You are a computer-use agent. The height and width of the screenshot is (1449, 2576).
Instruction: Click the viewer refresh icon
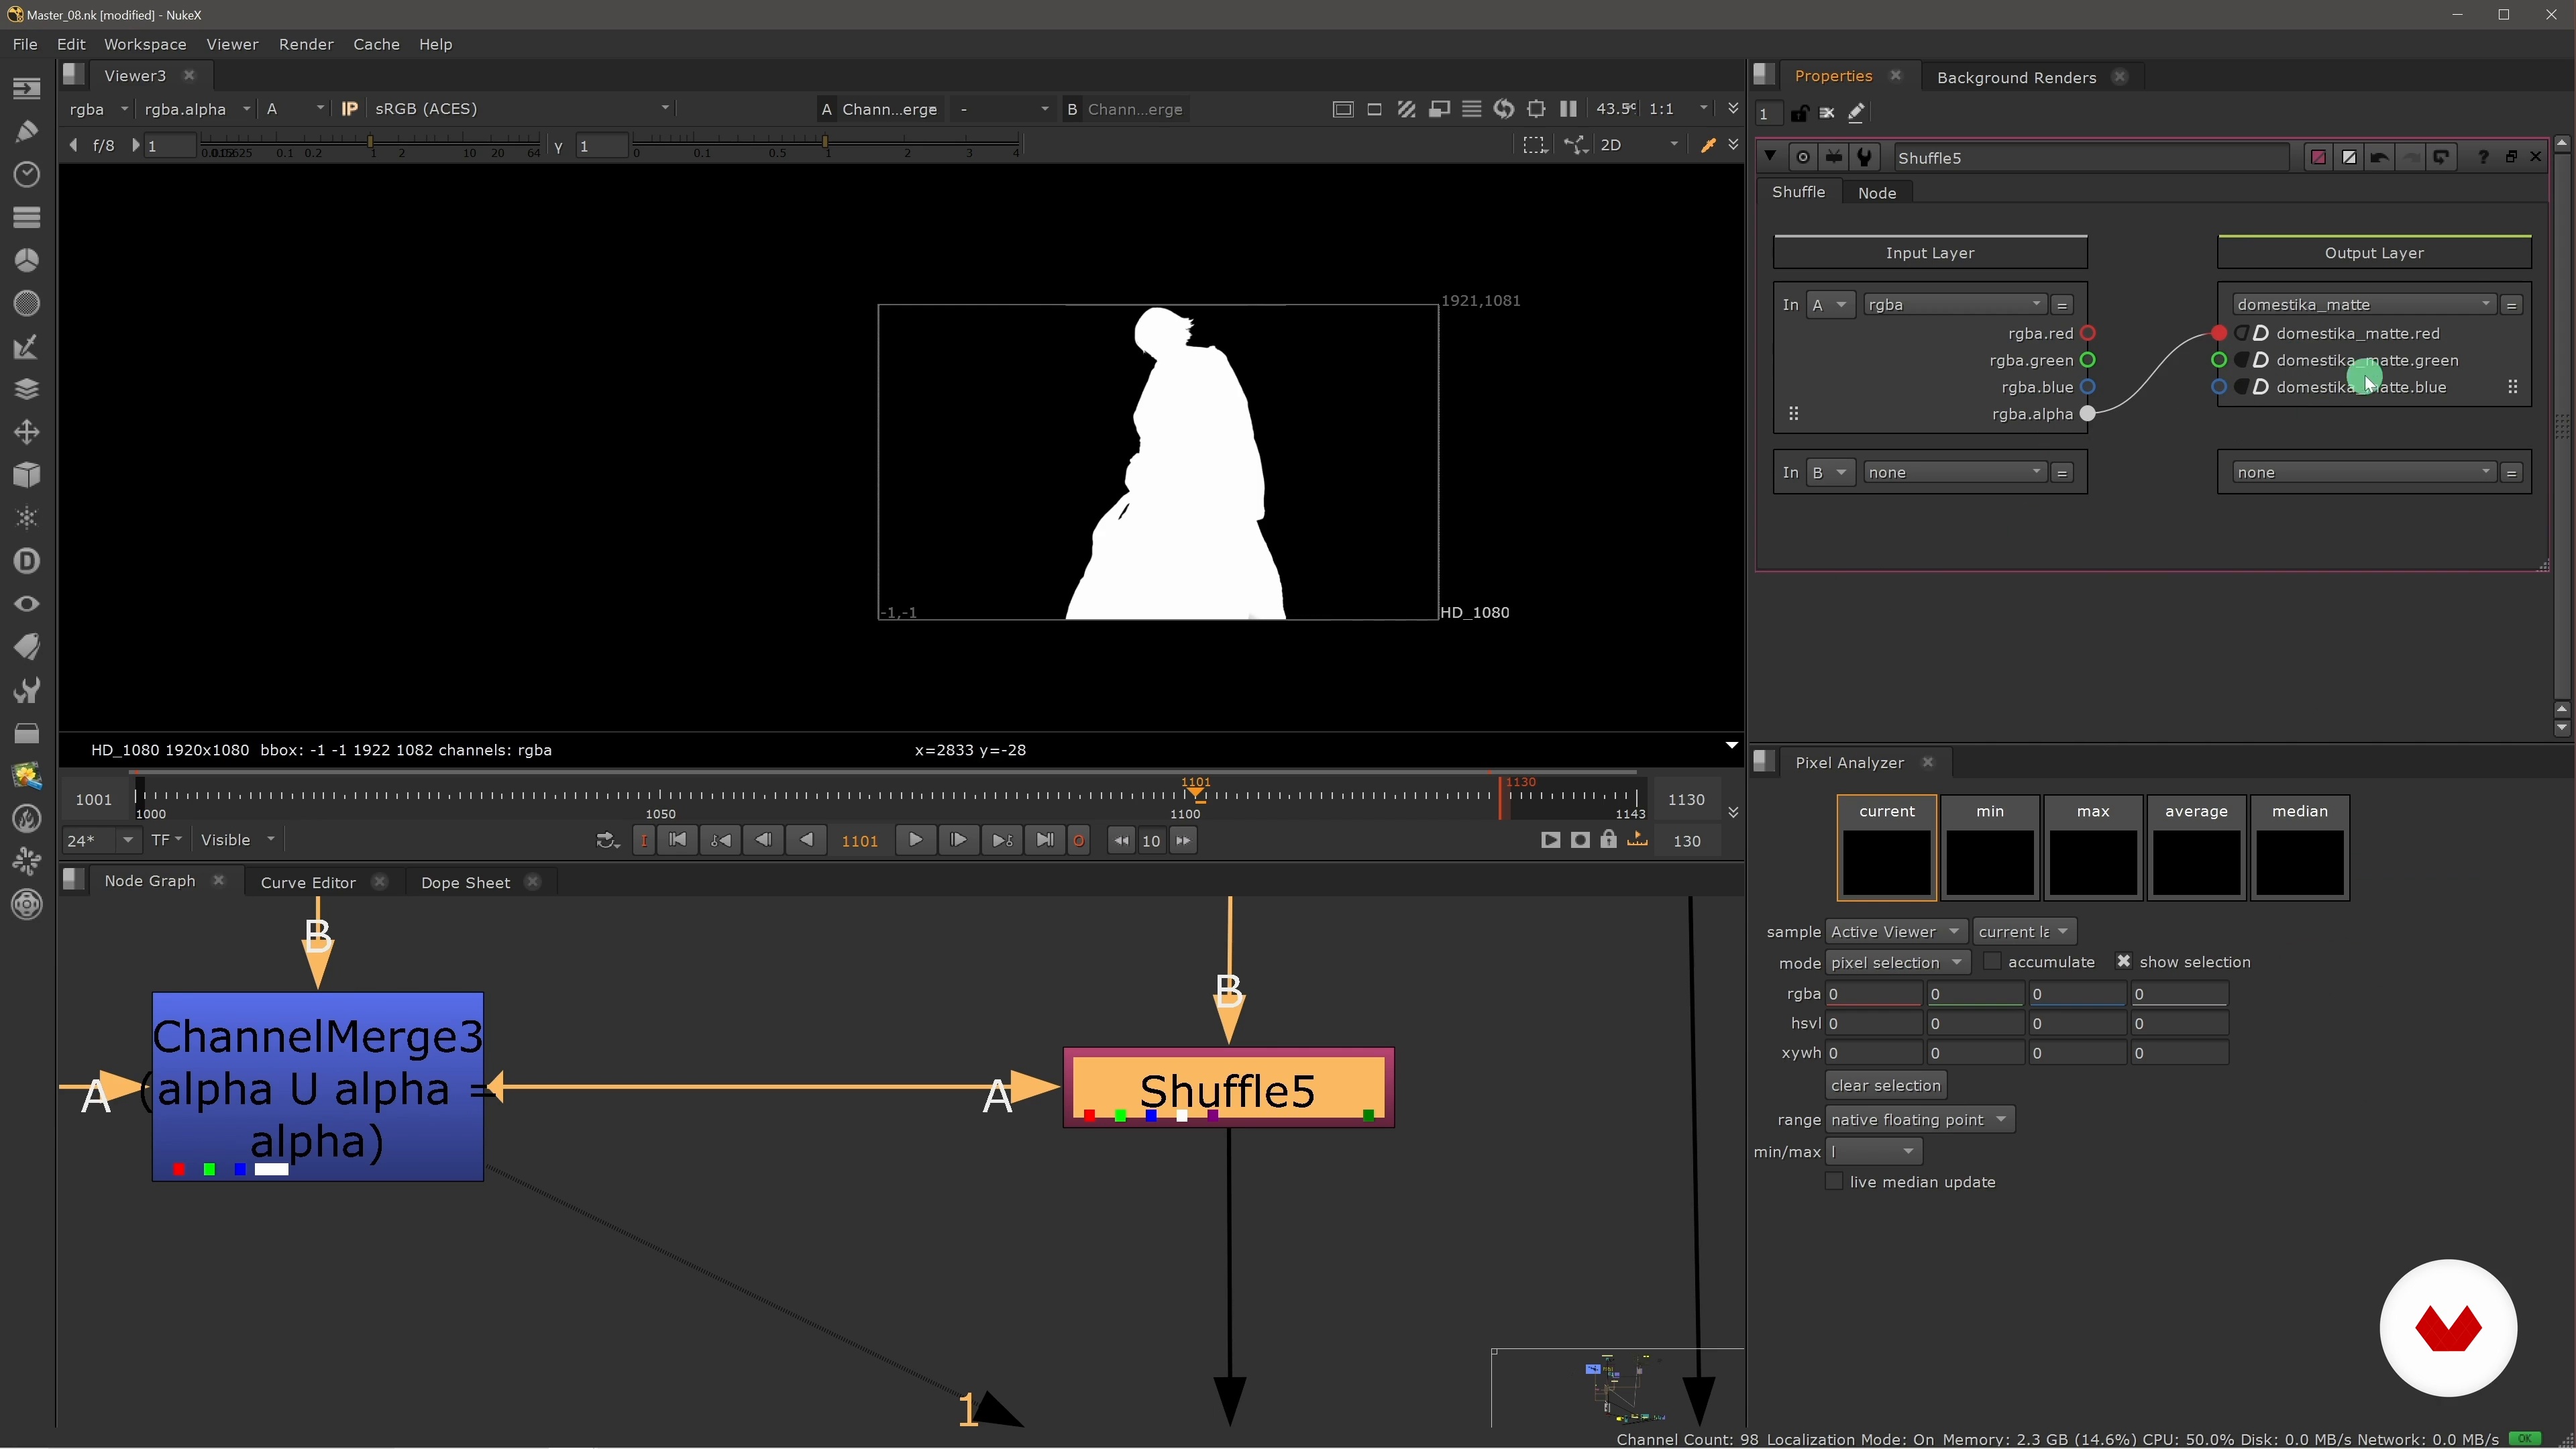[1504, 109]
